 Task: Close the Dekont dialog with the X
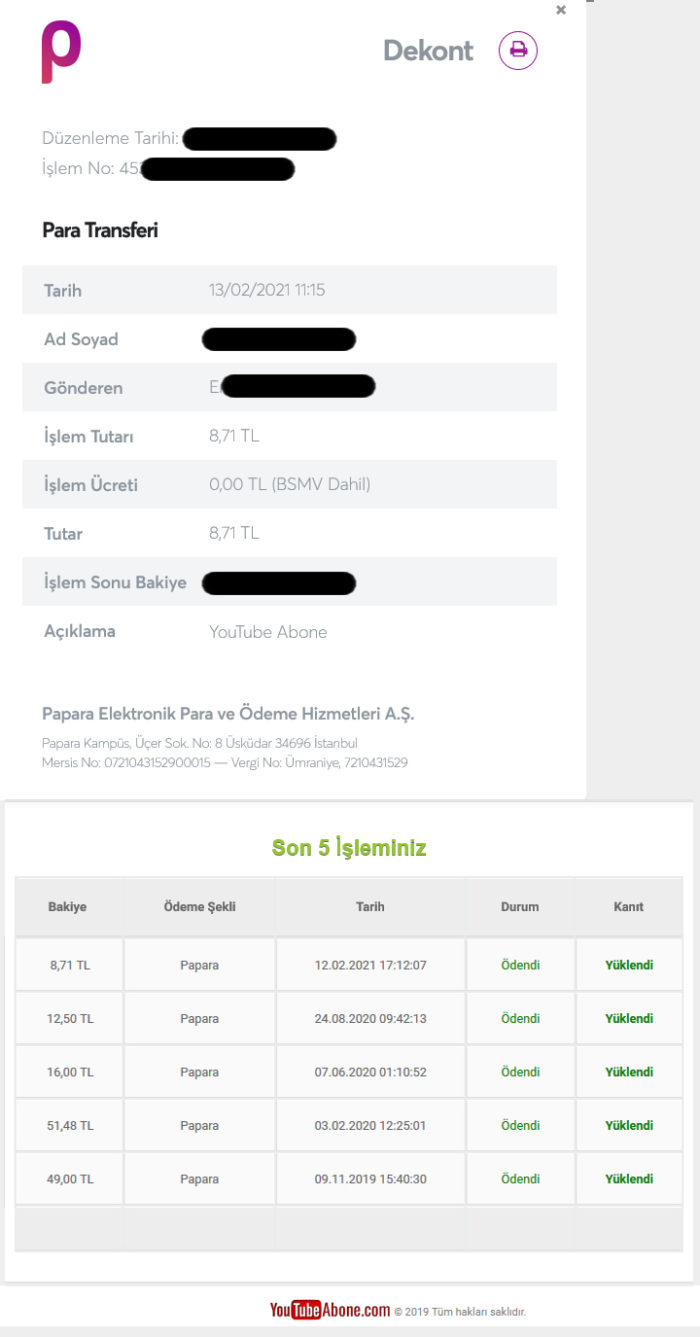[x=561, y=10]
